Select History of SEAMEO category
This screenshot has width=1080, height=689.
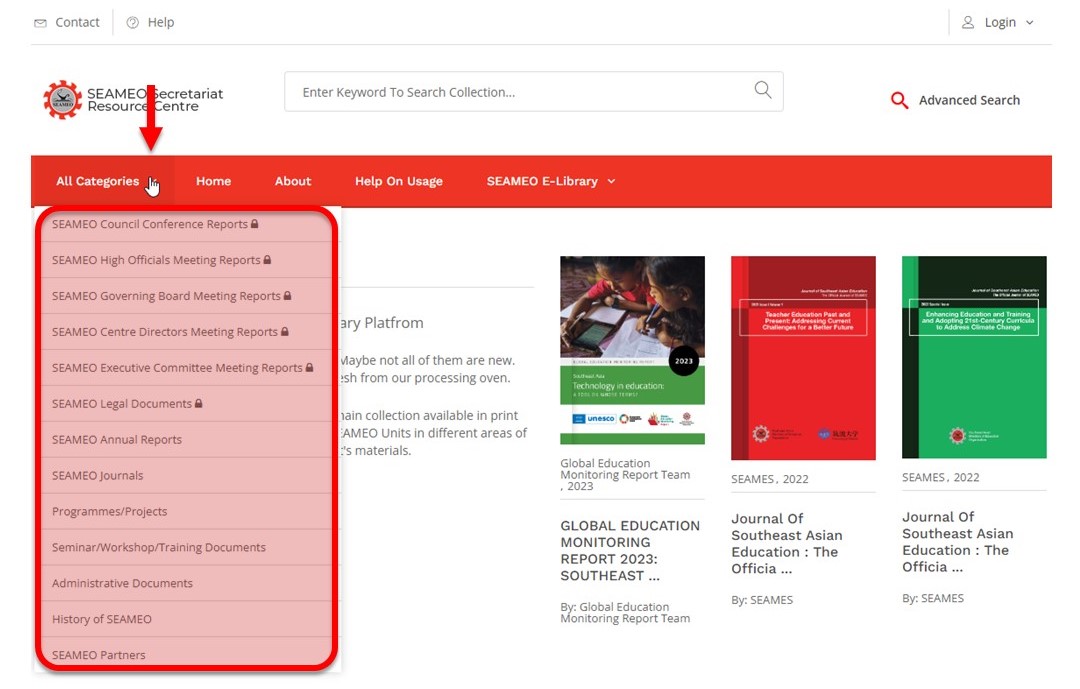102,619
